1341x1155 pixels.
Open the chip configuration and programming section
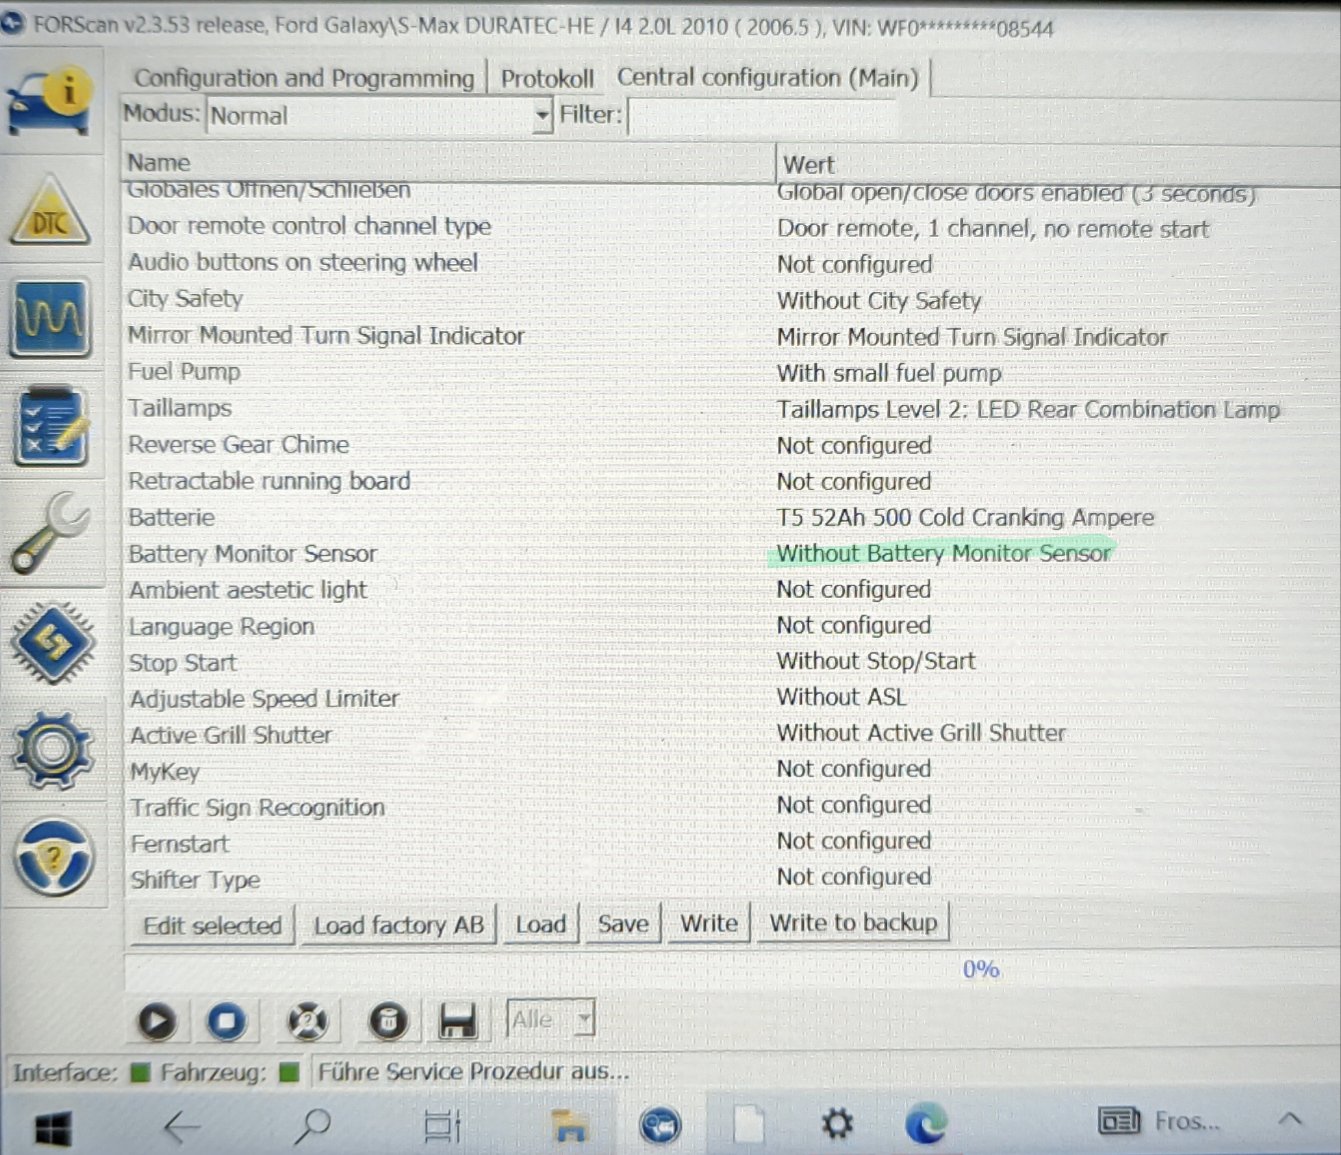pyautogui.click(x=52, y=642)
